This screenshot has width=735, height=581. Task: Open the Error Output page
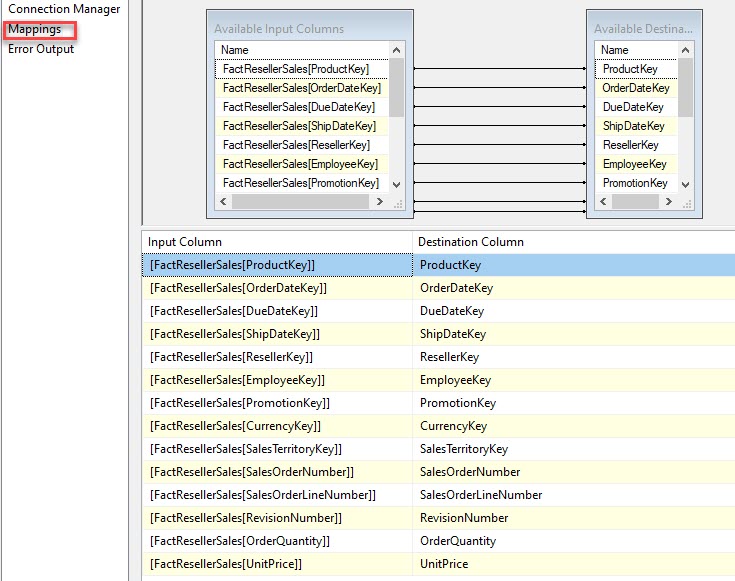(x=41, y=49)
